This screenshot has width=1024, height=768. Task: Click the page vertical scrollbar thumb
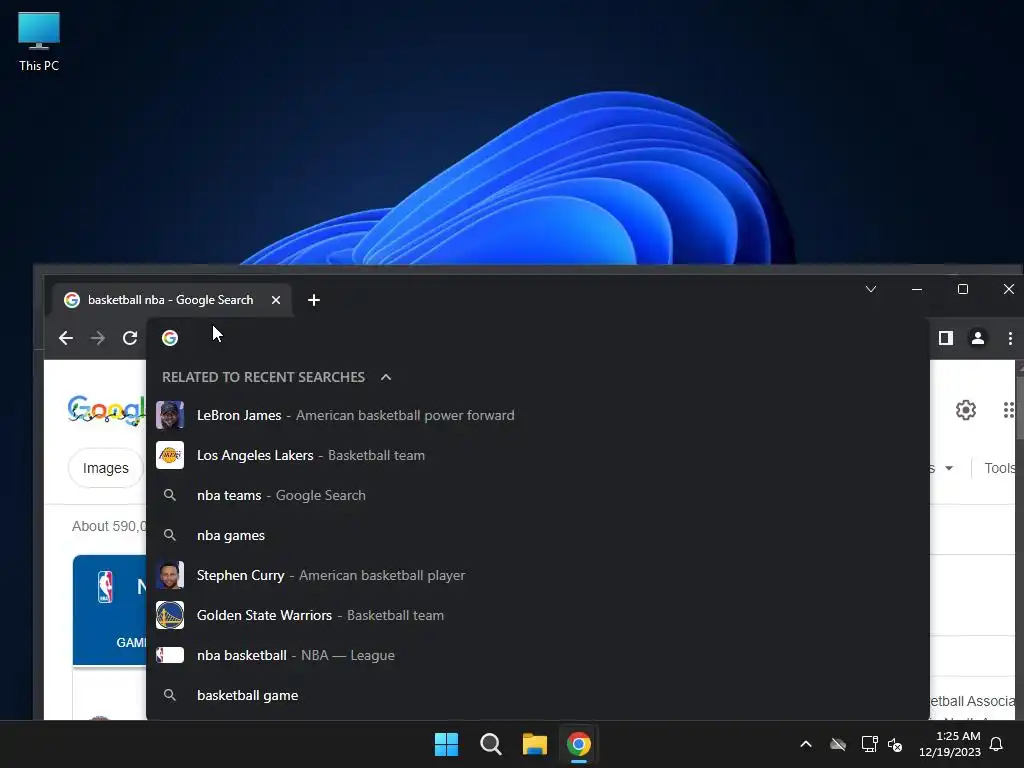click(x=1020, y=407)
